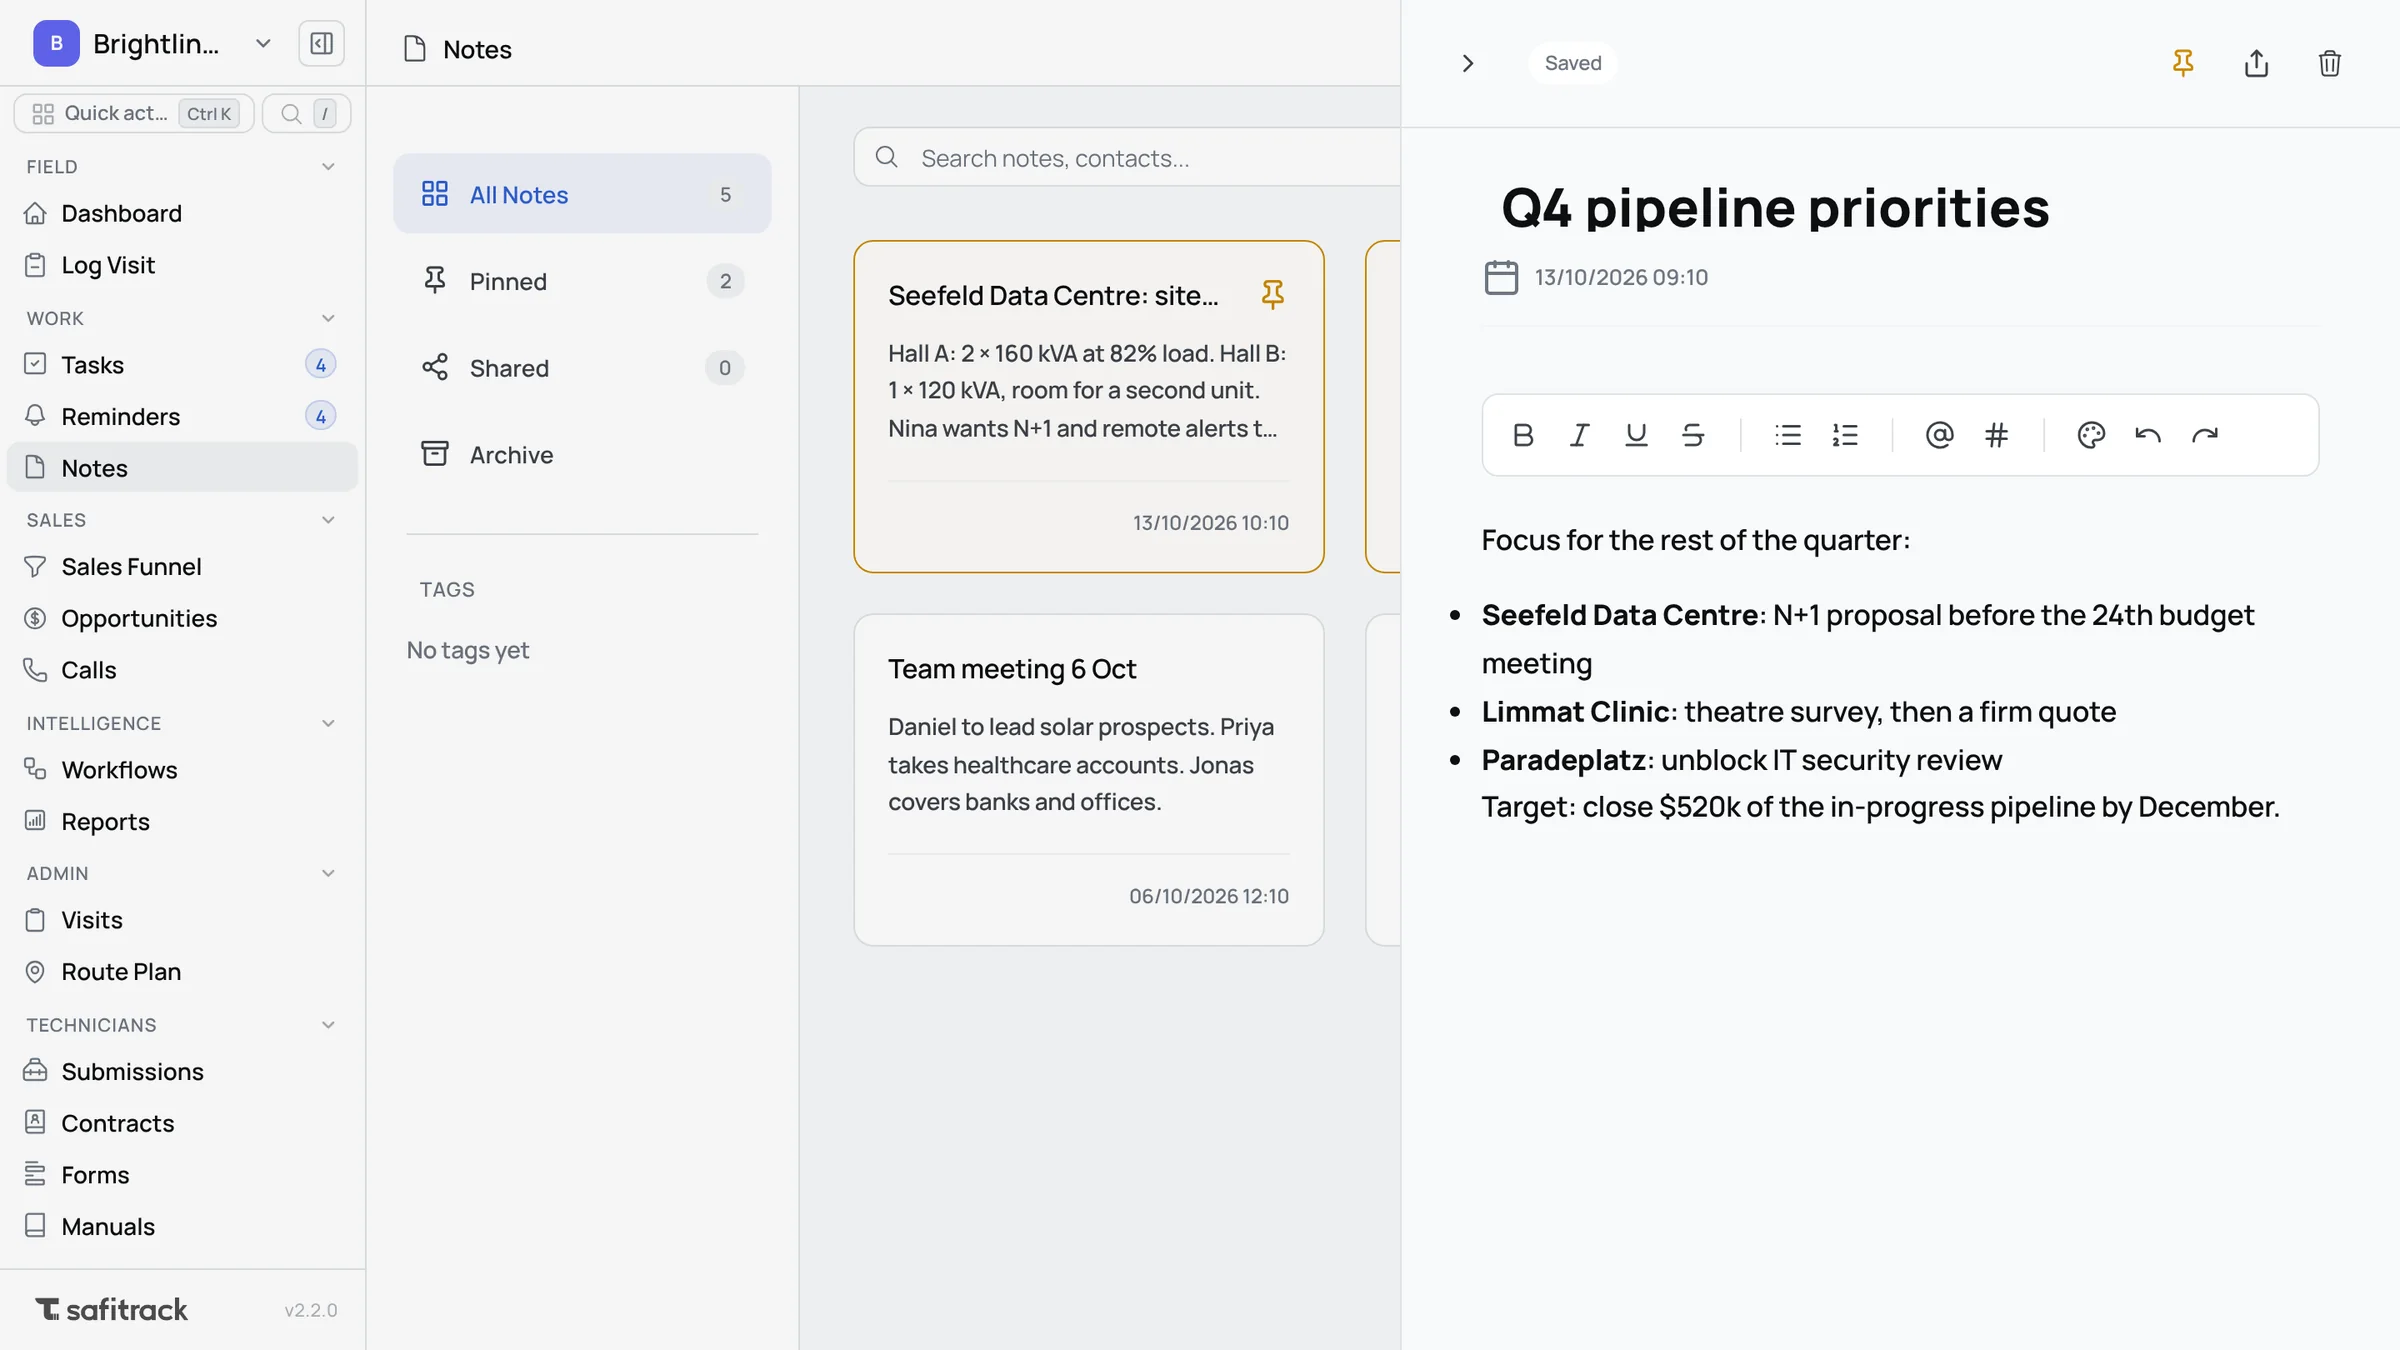Open the Tasks page
2400x1350 pixels.
(182, 365)
